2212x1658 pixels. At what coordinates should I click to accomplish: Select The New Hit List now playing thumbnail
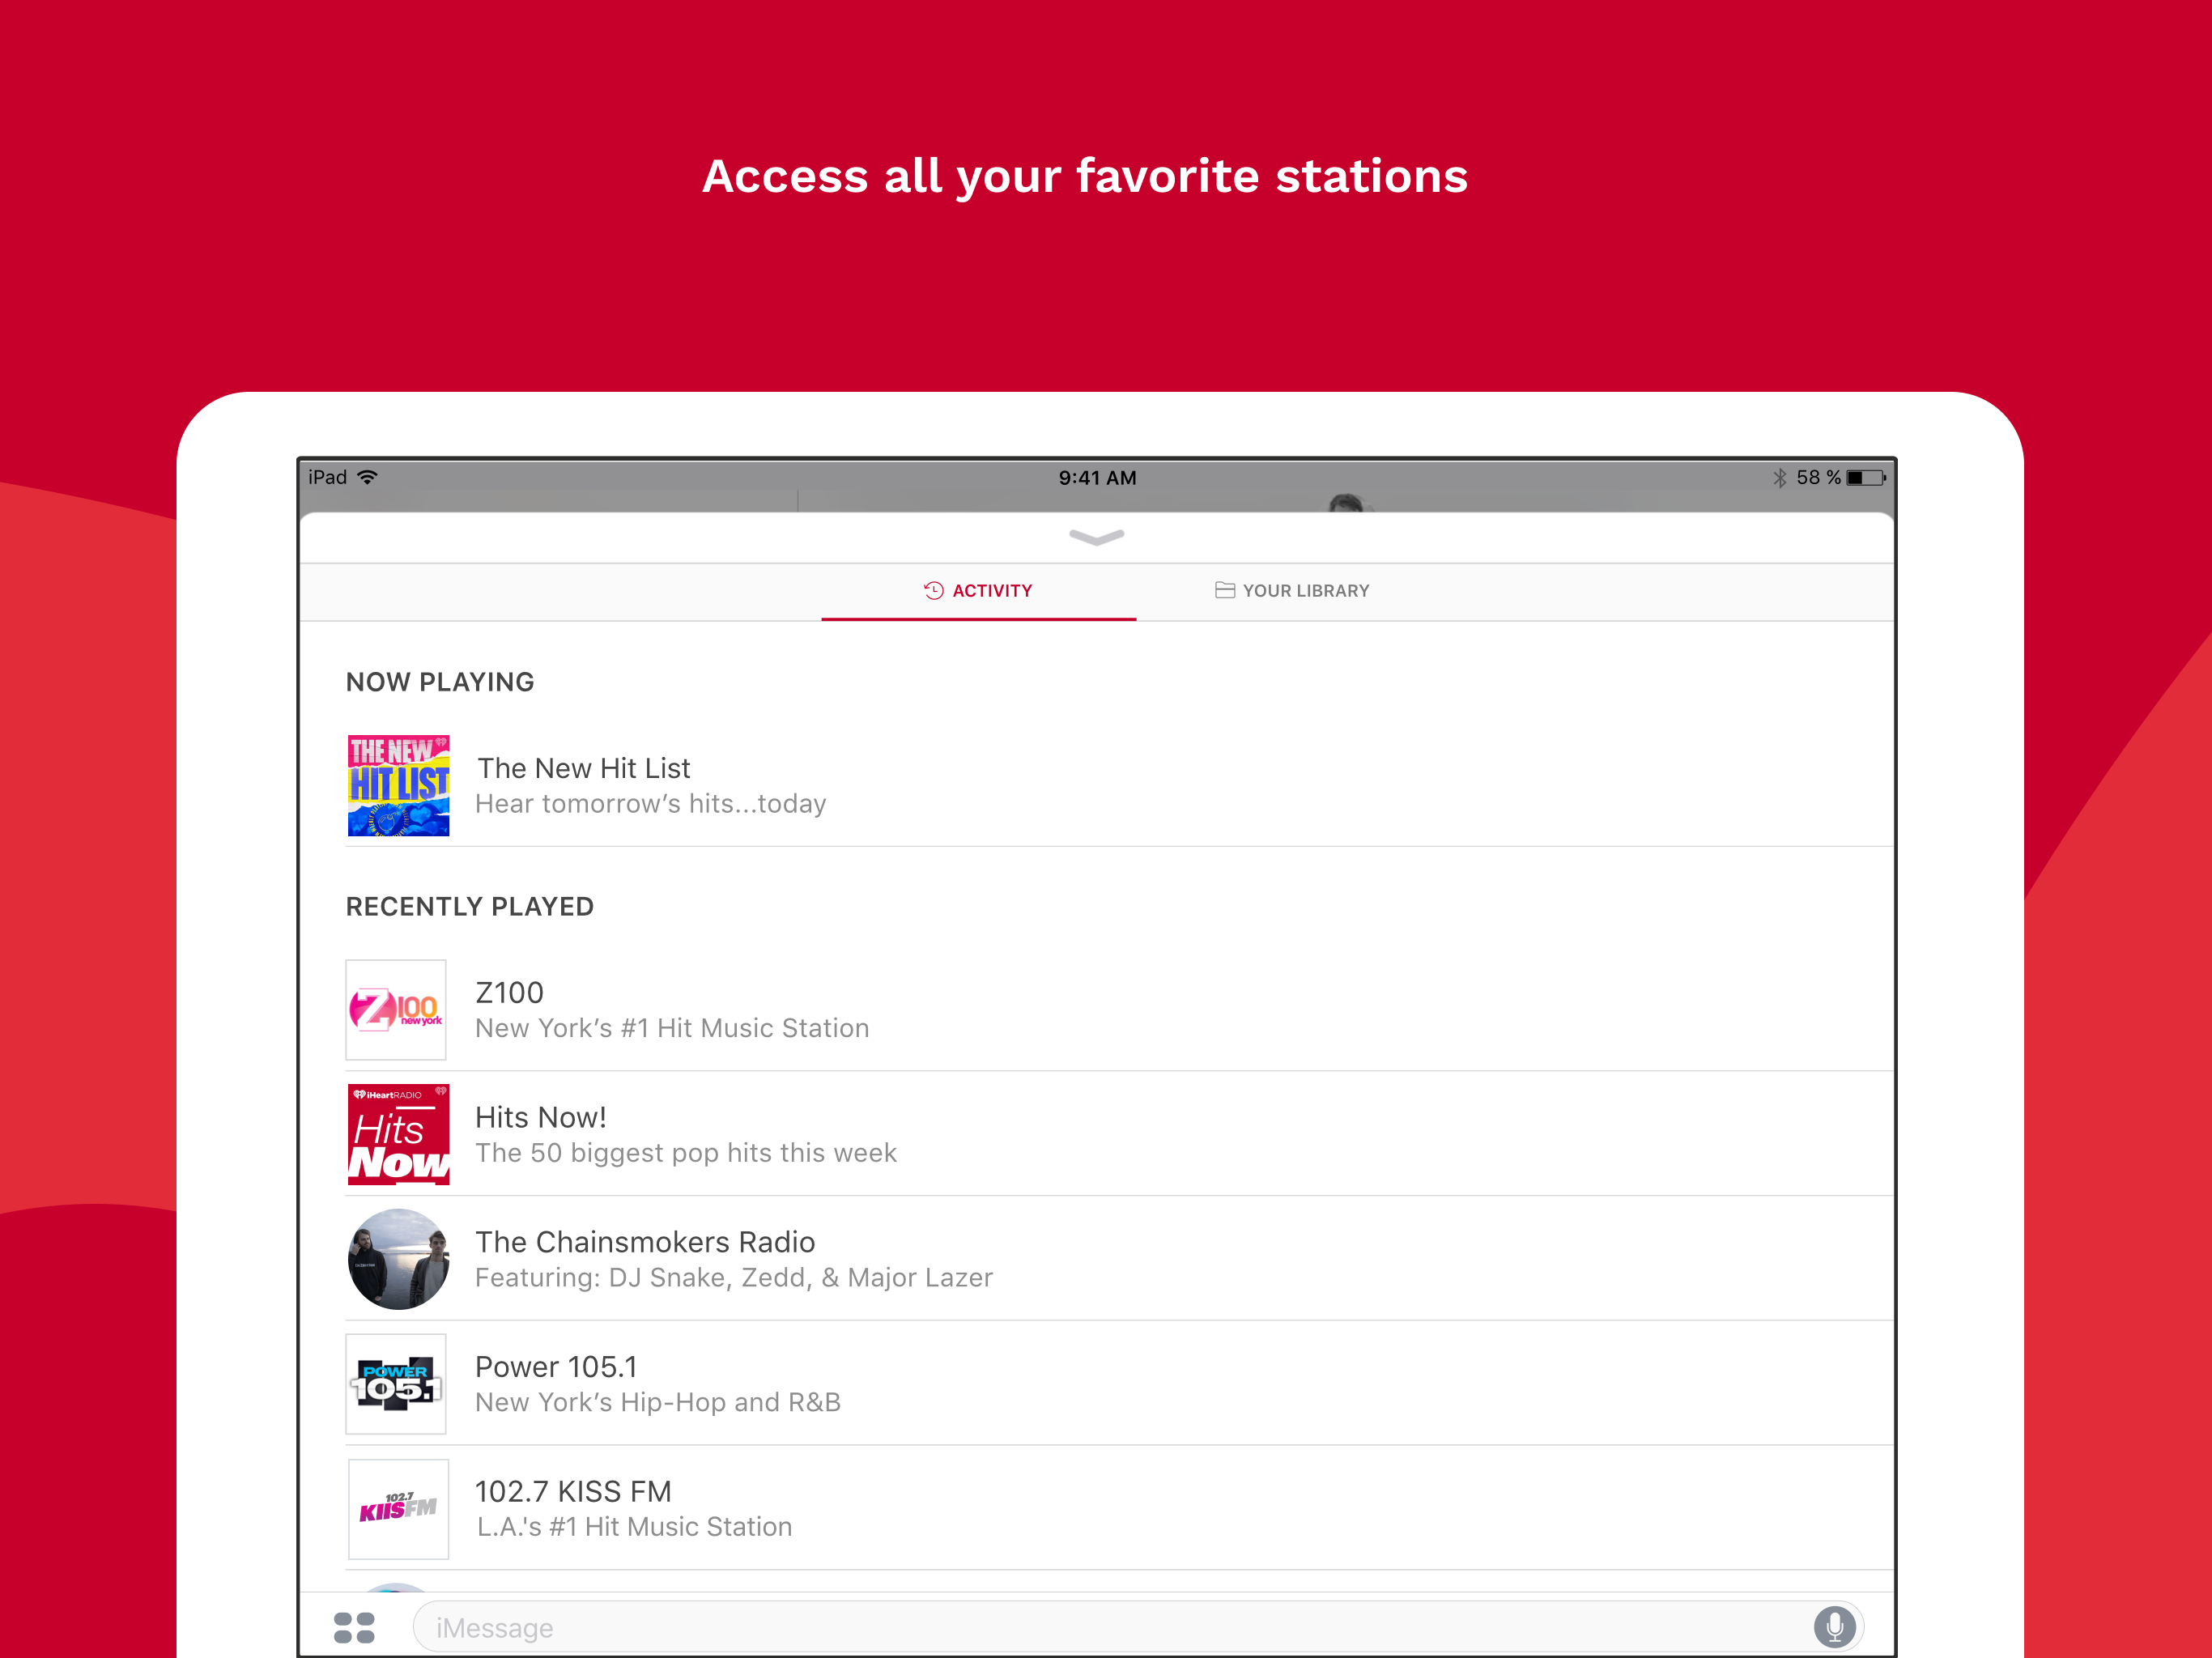coord(399,785)
